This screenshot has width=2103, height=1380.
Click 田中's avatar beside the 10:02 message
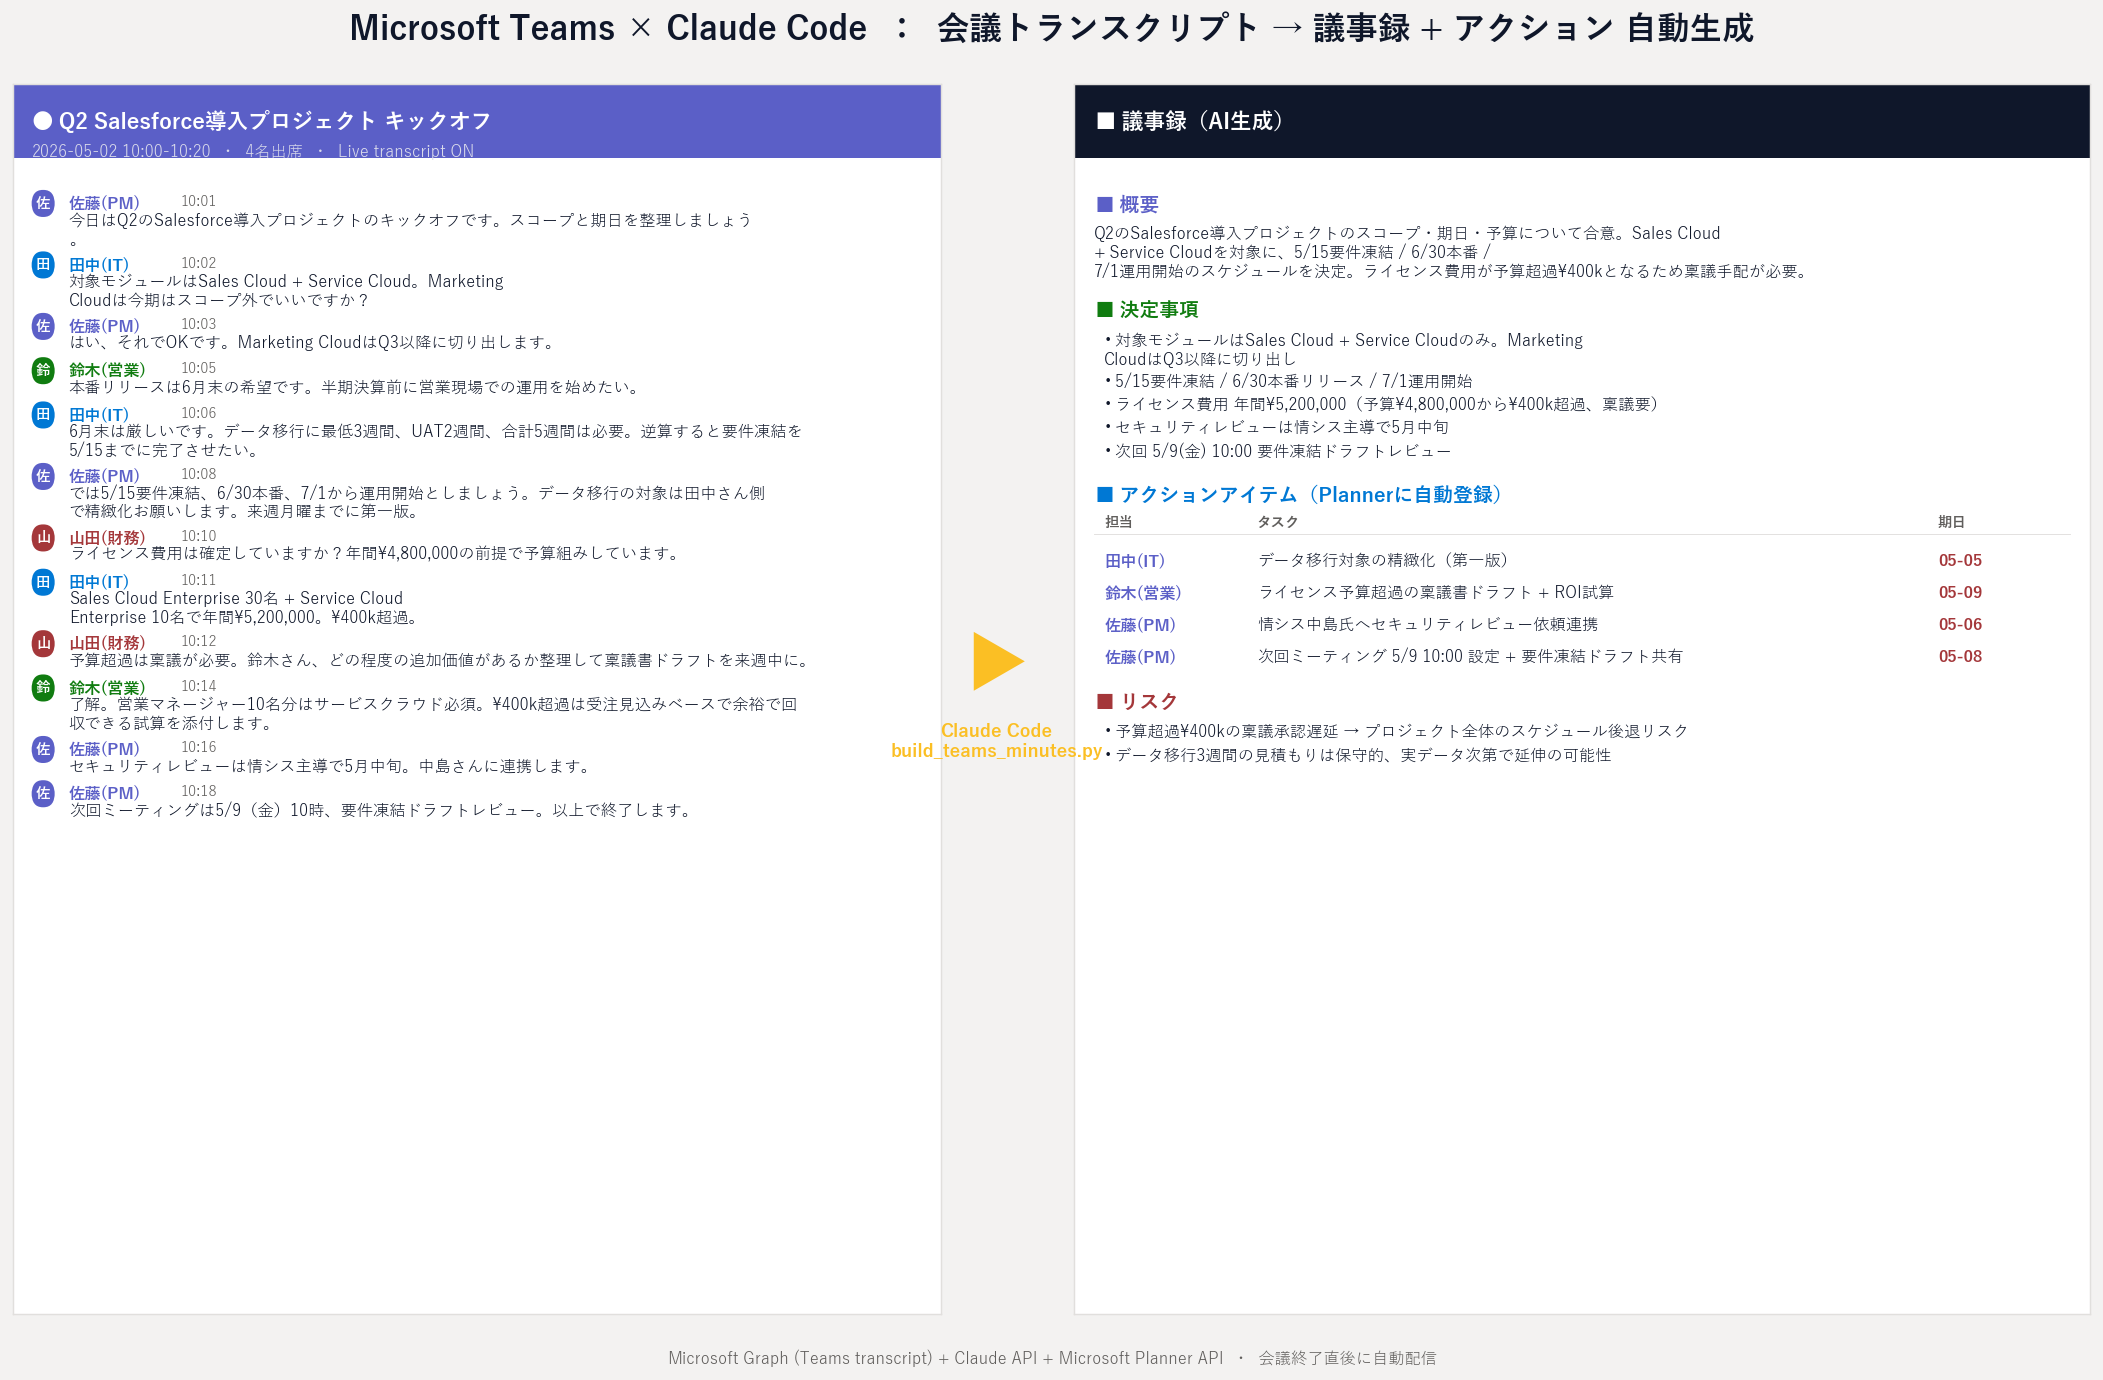pyautogui.click(x=43, y=265)
